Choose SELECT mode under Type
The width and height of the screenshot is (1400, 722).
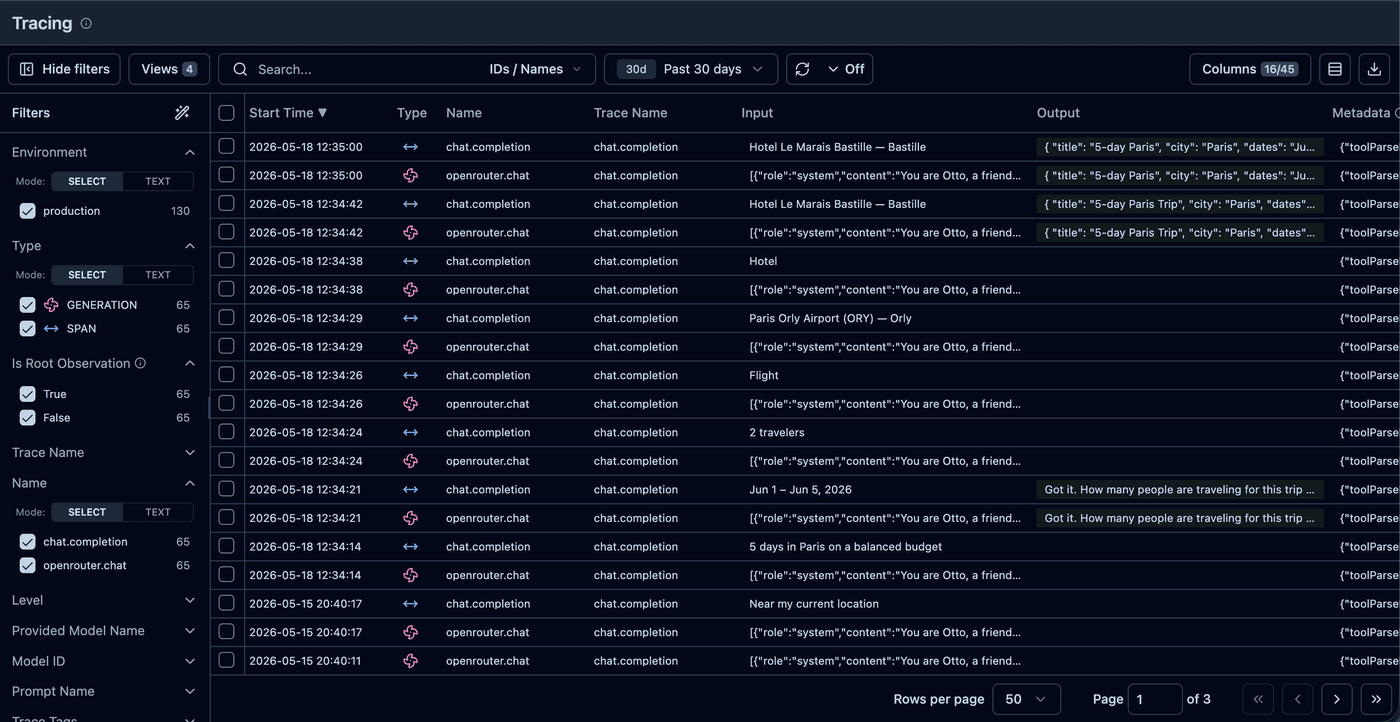(x=87, y=275)
